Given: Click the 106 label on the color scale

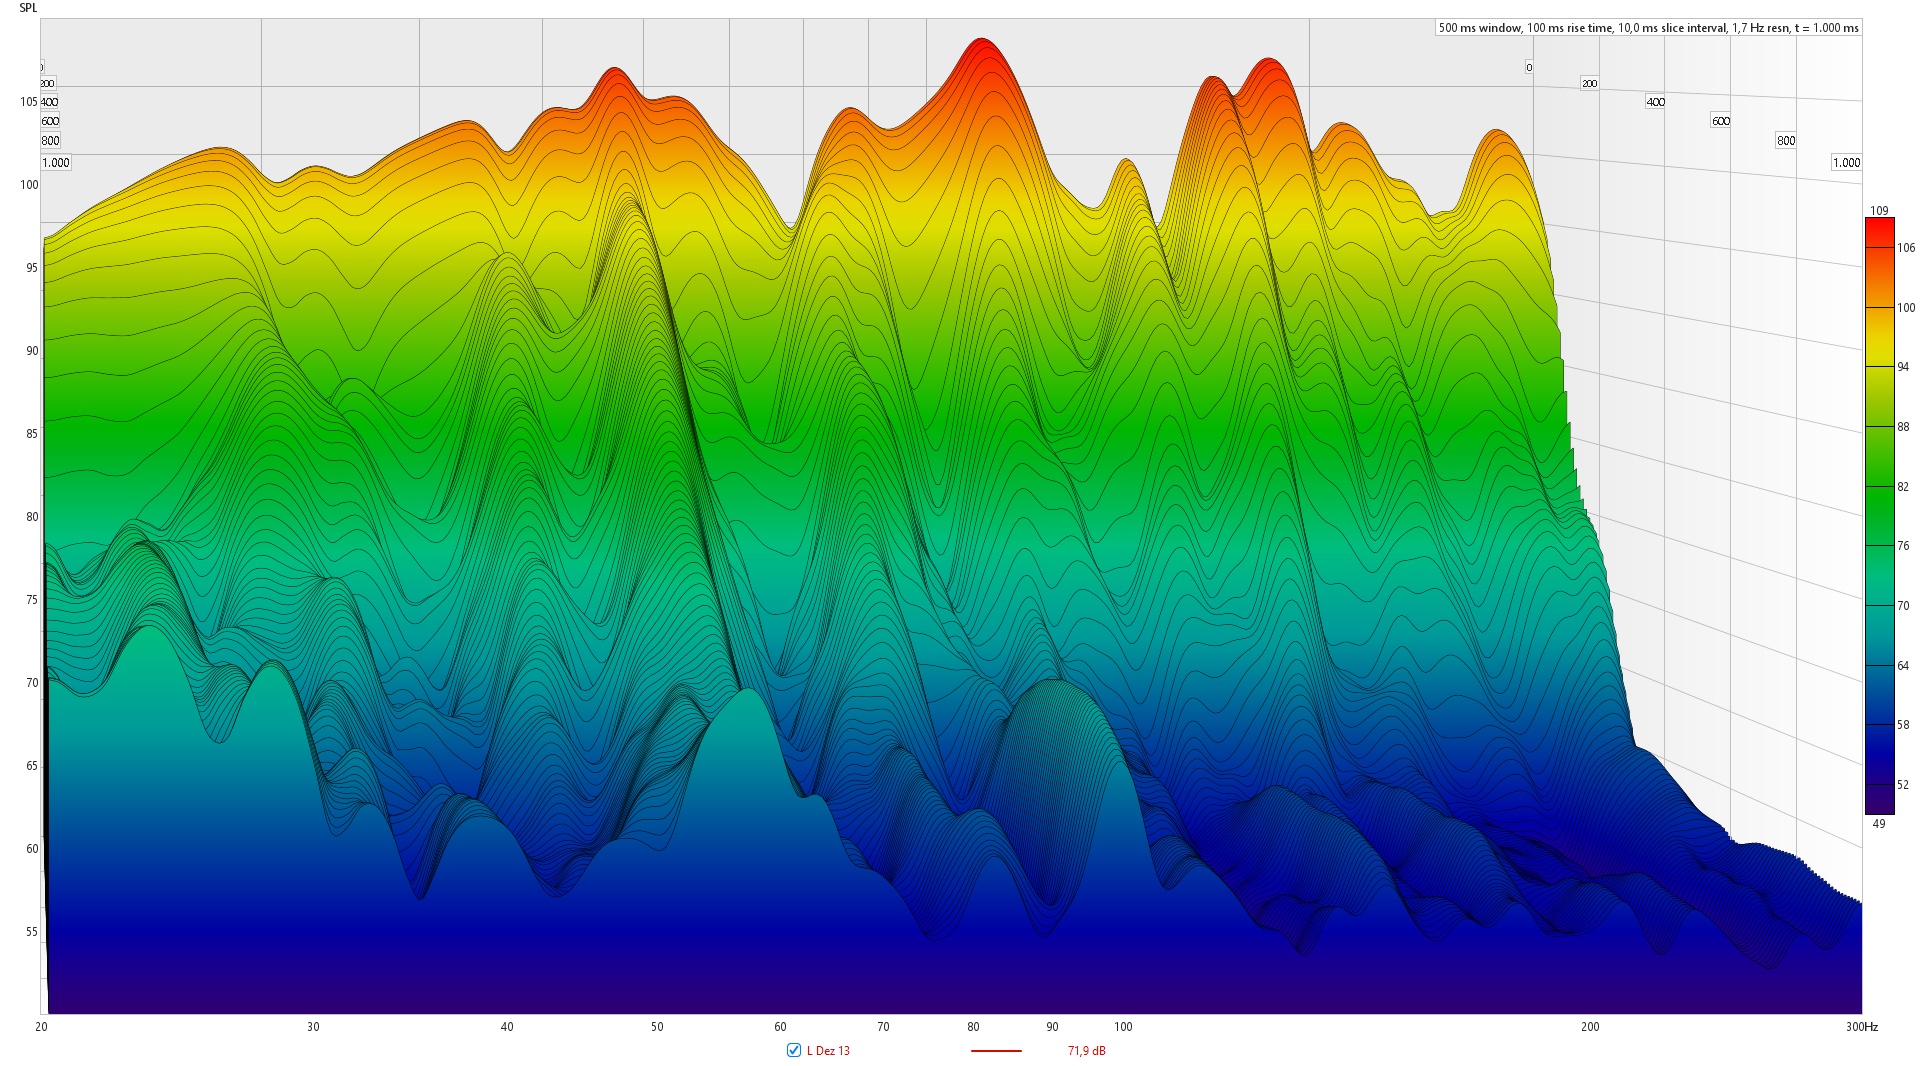Looking at the screenshot, I should pyautogui.click(x=1906, y=248).
